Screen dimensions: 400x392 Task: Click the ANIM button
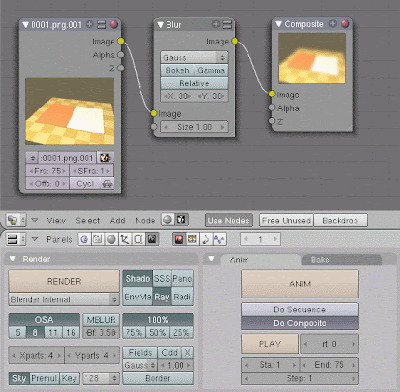[x=300, y=284]
